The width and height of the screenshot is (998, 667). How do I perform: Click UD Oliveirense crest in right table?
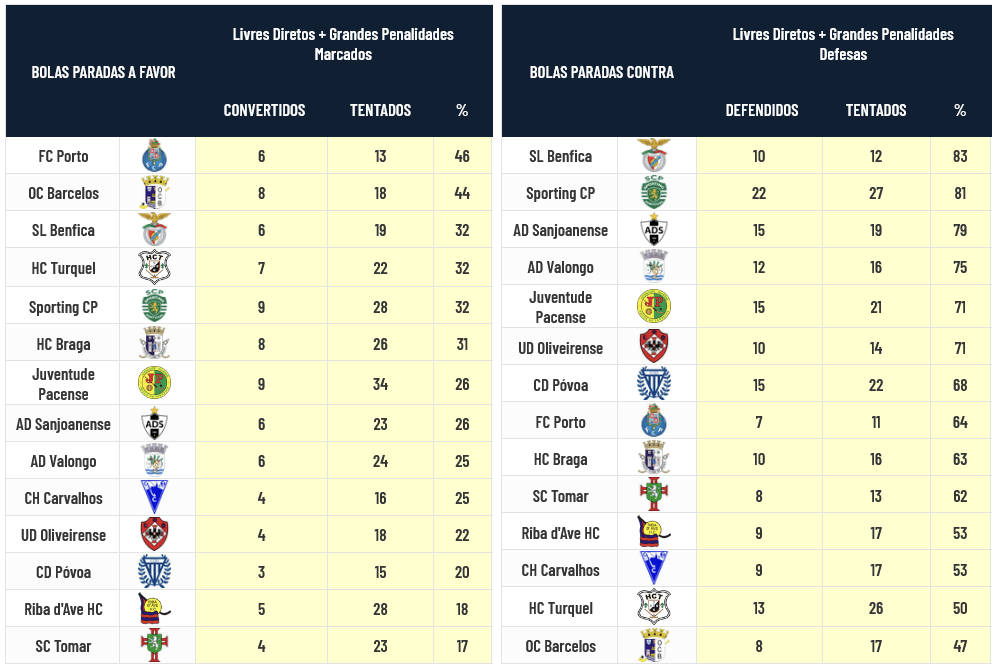(x=653, y=347)
